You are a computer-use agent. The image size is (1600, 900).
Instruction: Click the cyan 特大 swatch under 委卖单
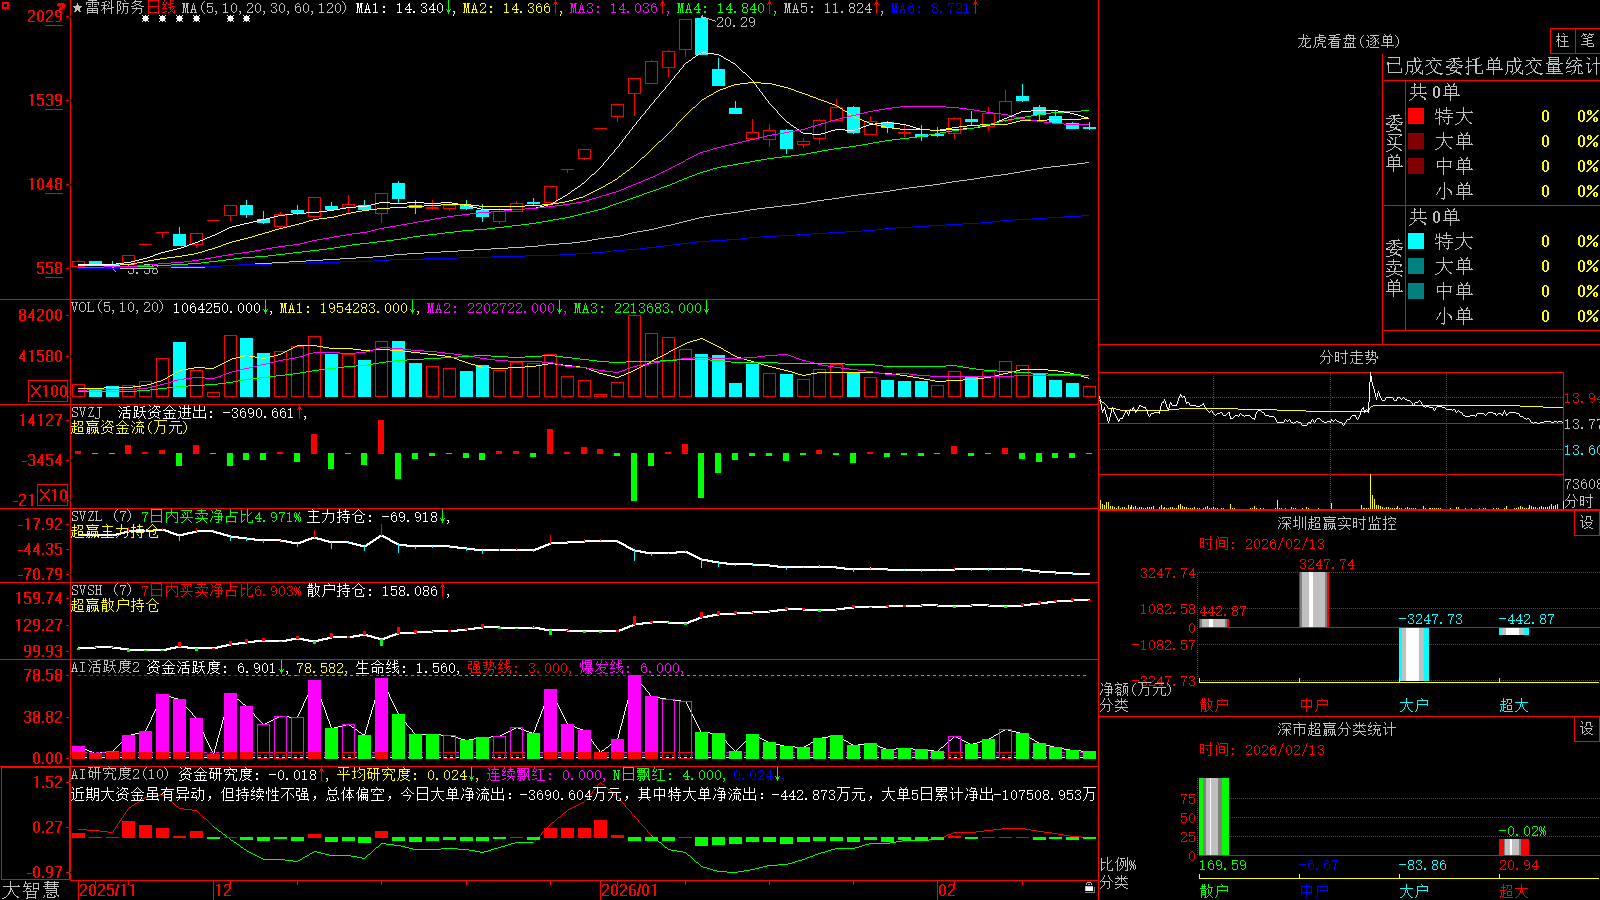pos(1416,241)
